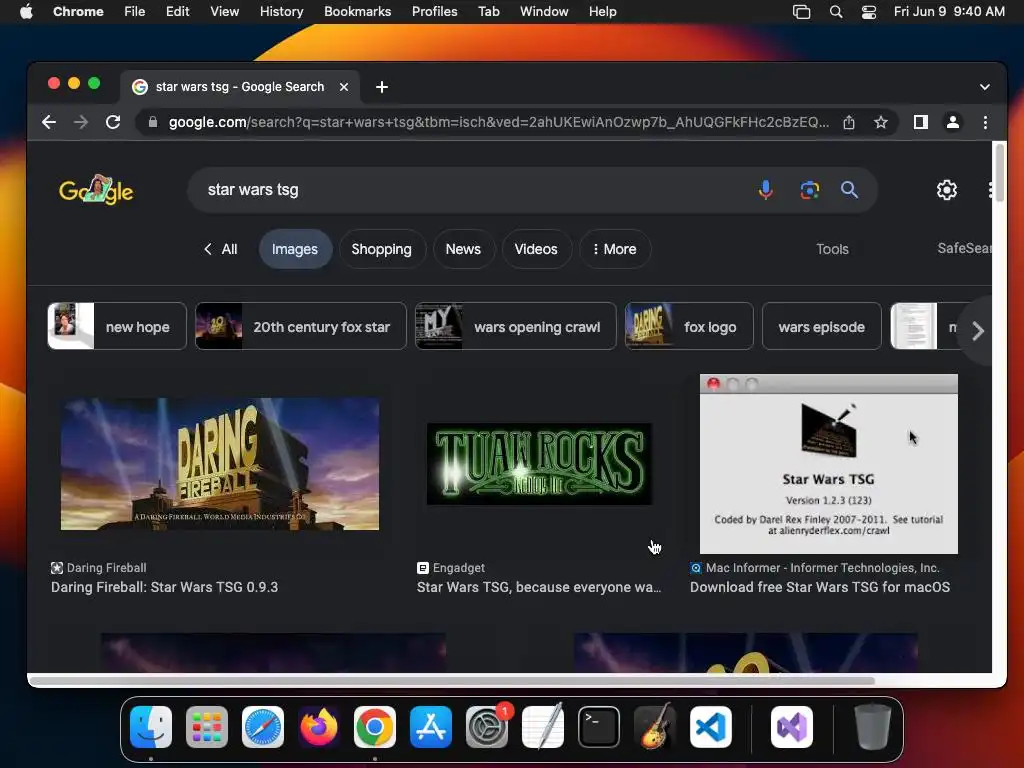Screen dimensions: 1024x768
Task: Launch Firefox from the Dock
Action: tap(319, 727)
